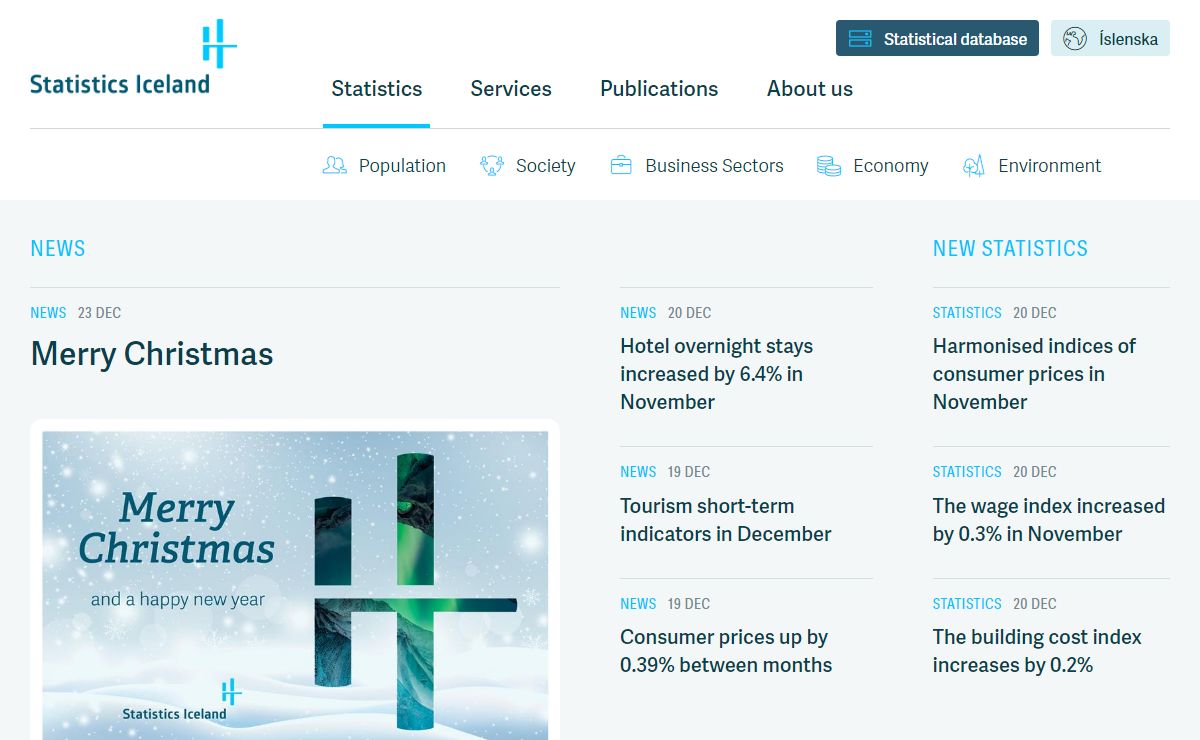1200x740 pixels.
Task: Click the Business Sectors briefcase icon
Action: (621, 166)
